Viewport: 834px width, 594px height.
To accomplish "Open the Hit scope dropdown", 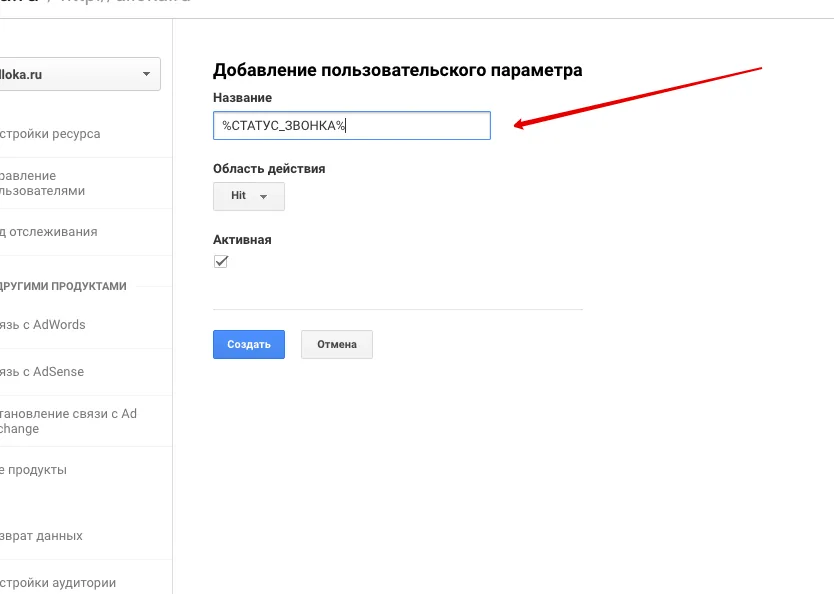I will (x=249, y=196).
